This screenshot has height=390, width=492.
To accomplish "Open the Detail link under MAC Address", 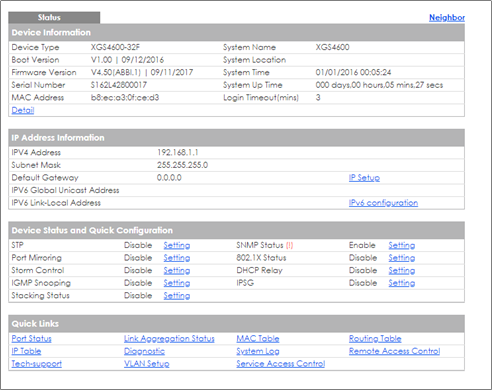I will tap(23, 110).
